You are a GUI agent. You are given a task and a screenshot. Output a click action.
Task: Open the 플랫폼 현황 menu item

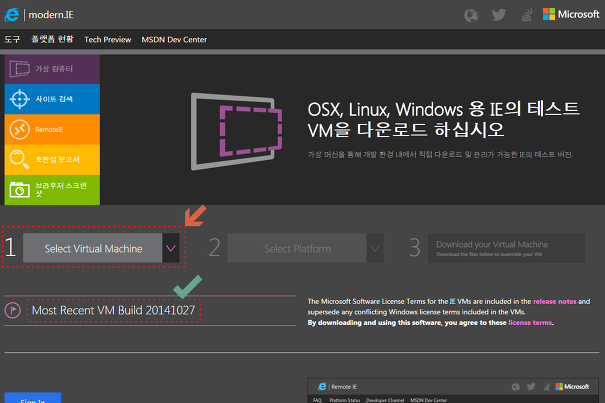pyautogui.click(x=52, y=39)
